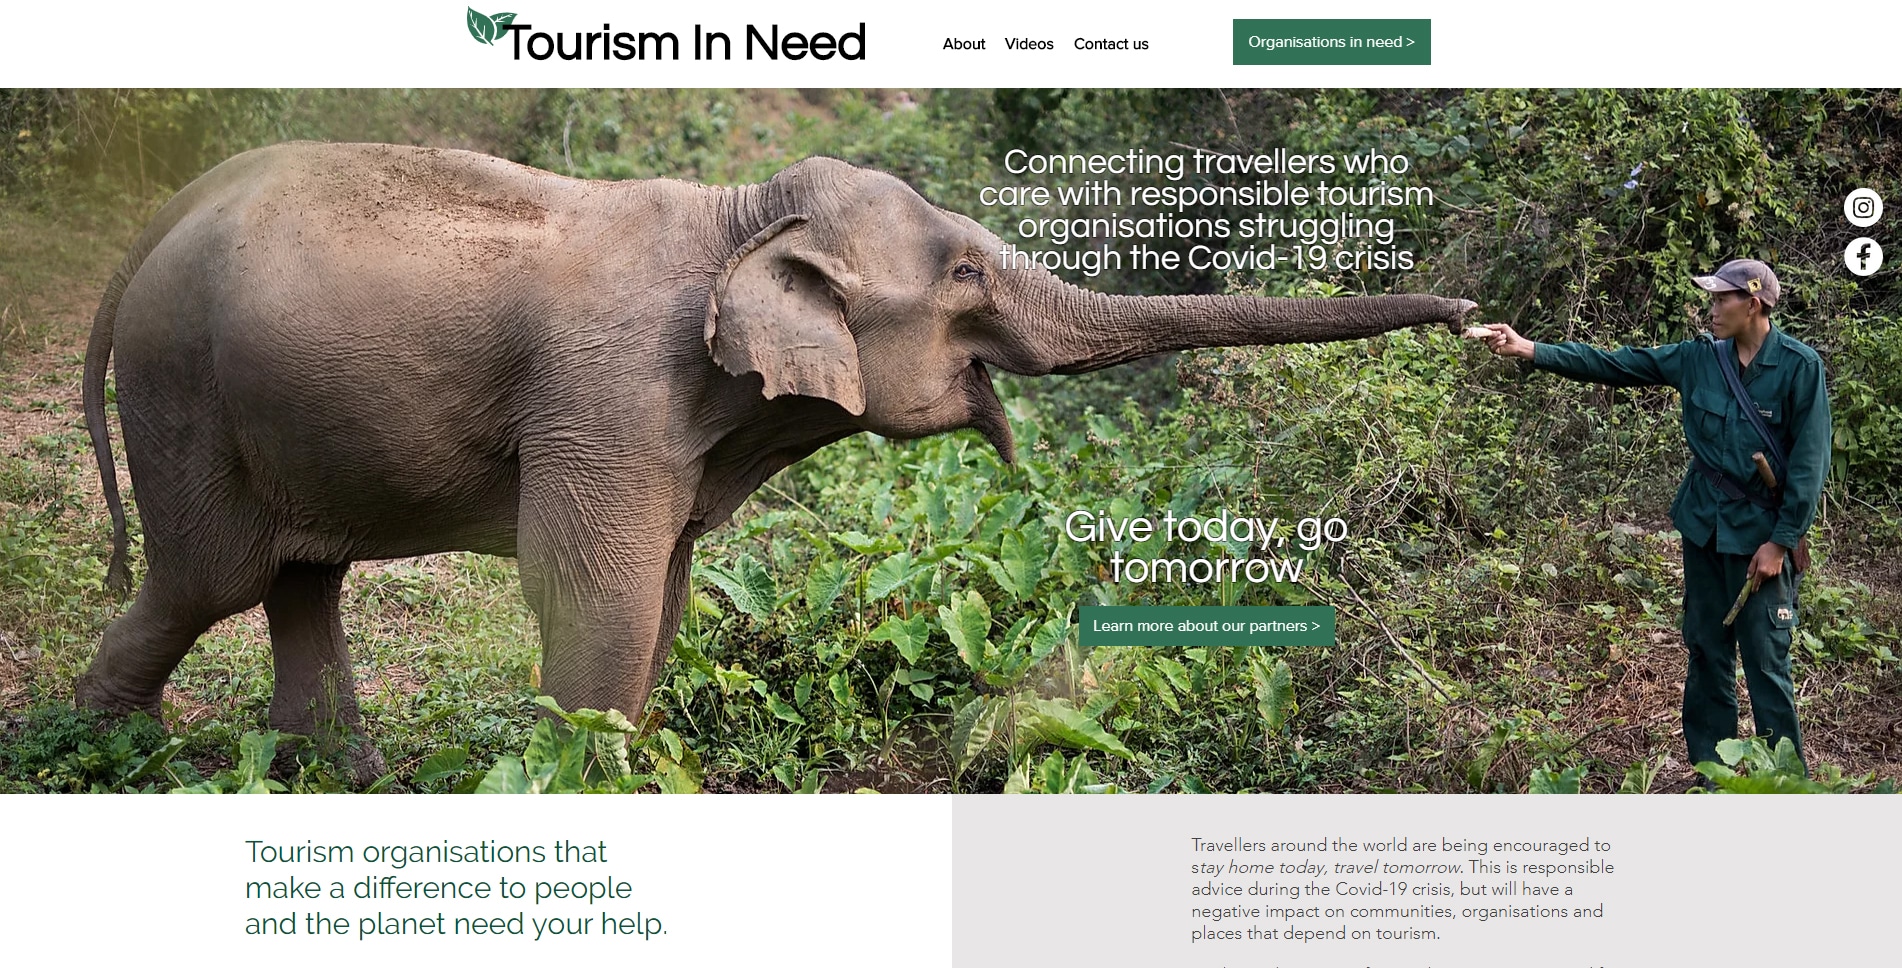Click Learn more about our partners

click(x=1206, y=626)
